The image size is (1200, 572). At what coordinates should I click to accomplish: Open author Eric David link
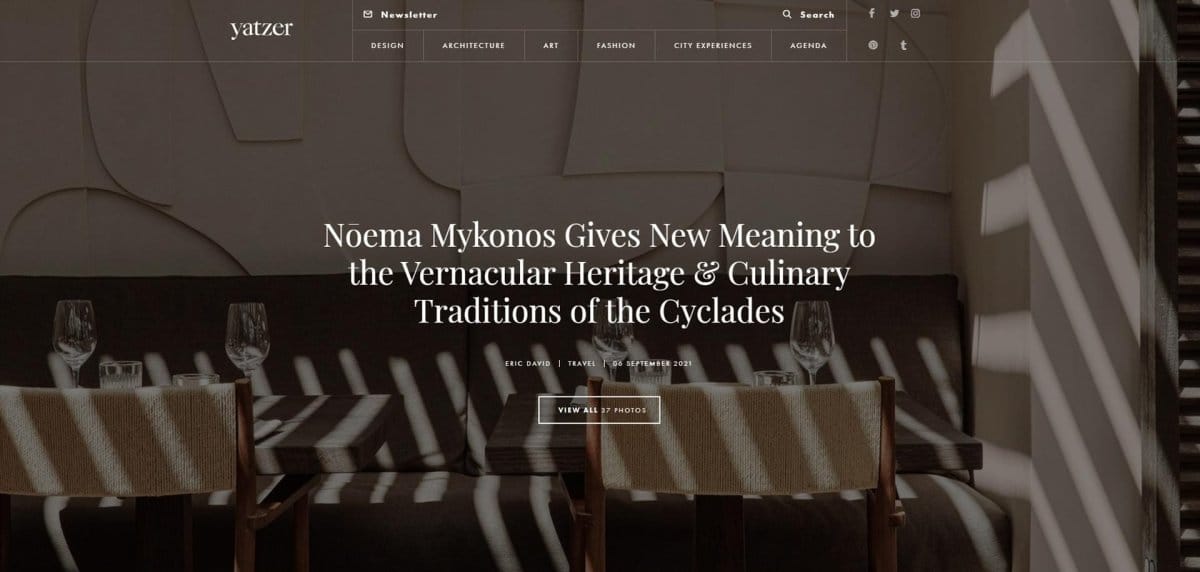tap(528, 364)
